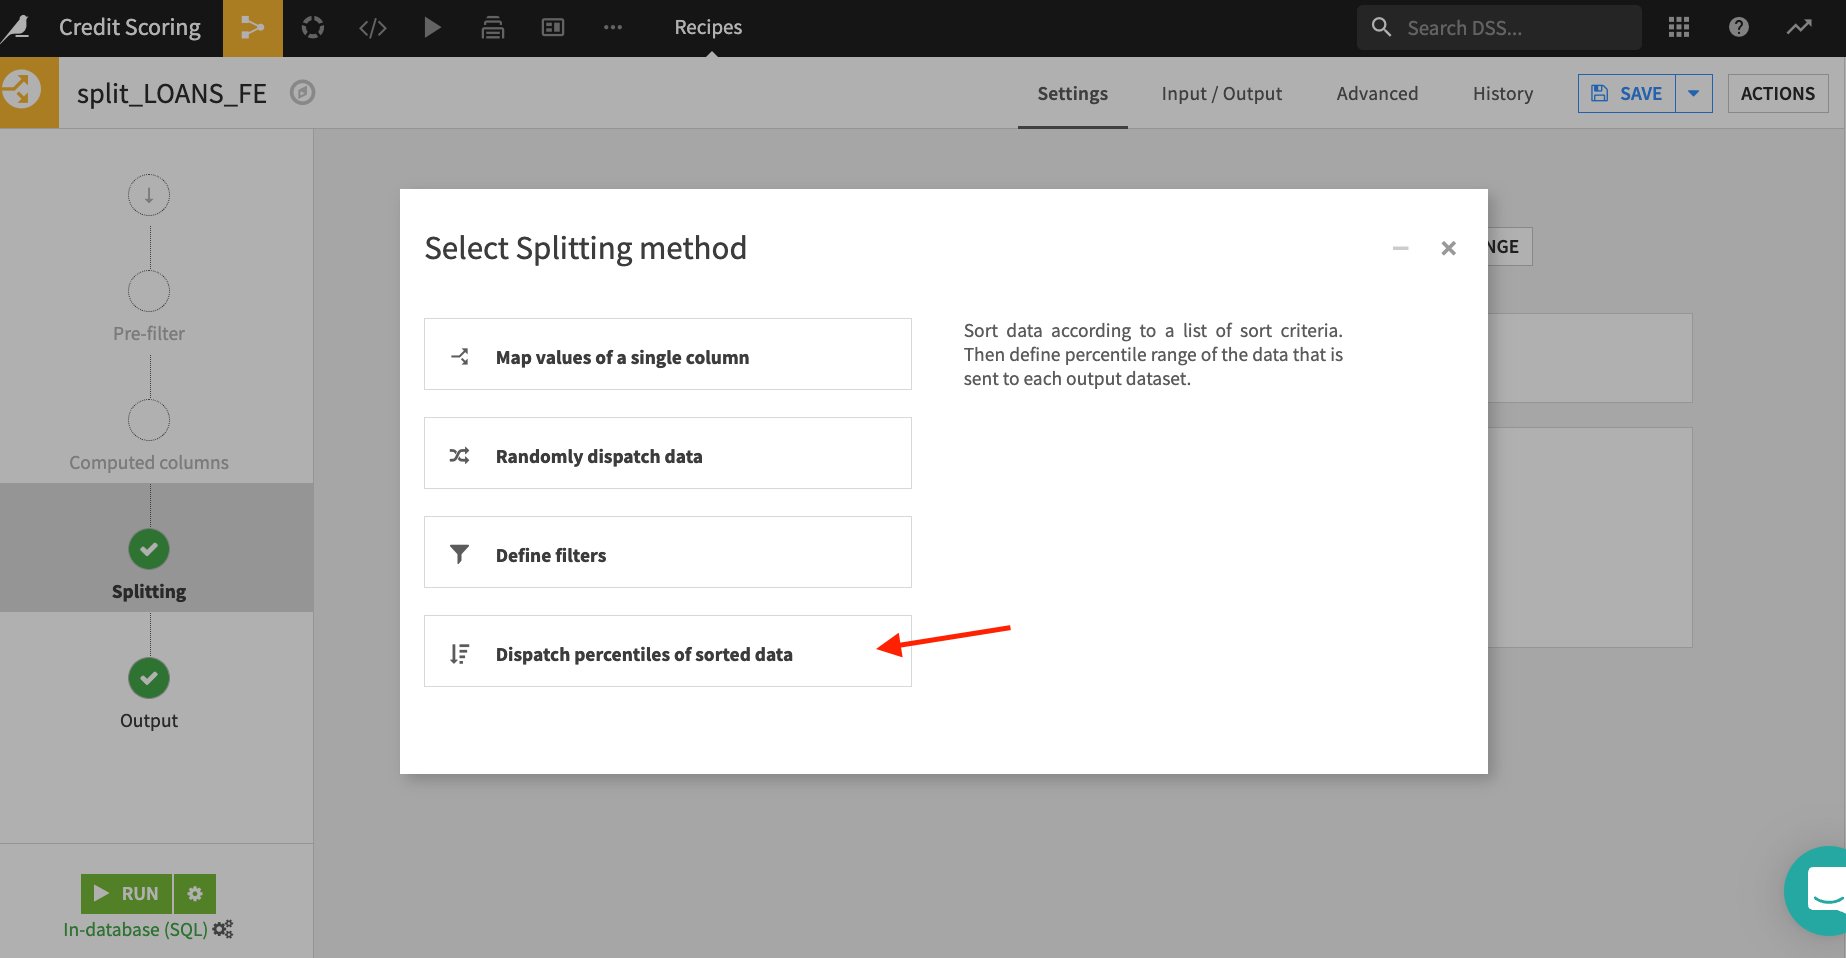Switch to the Input / Output tab
The width and height of the screenshot is (1846, 958).
1221,93
